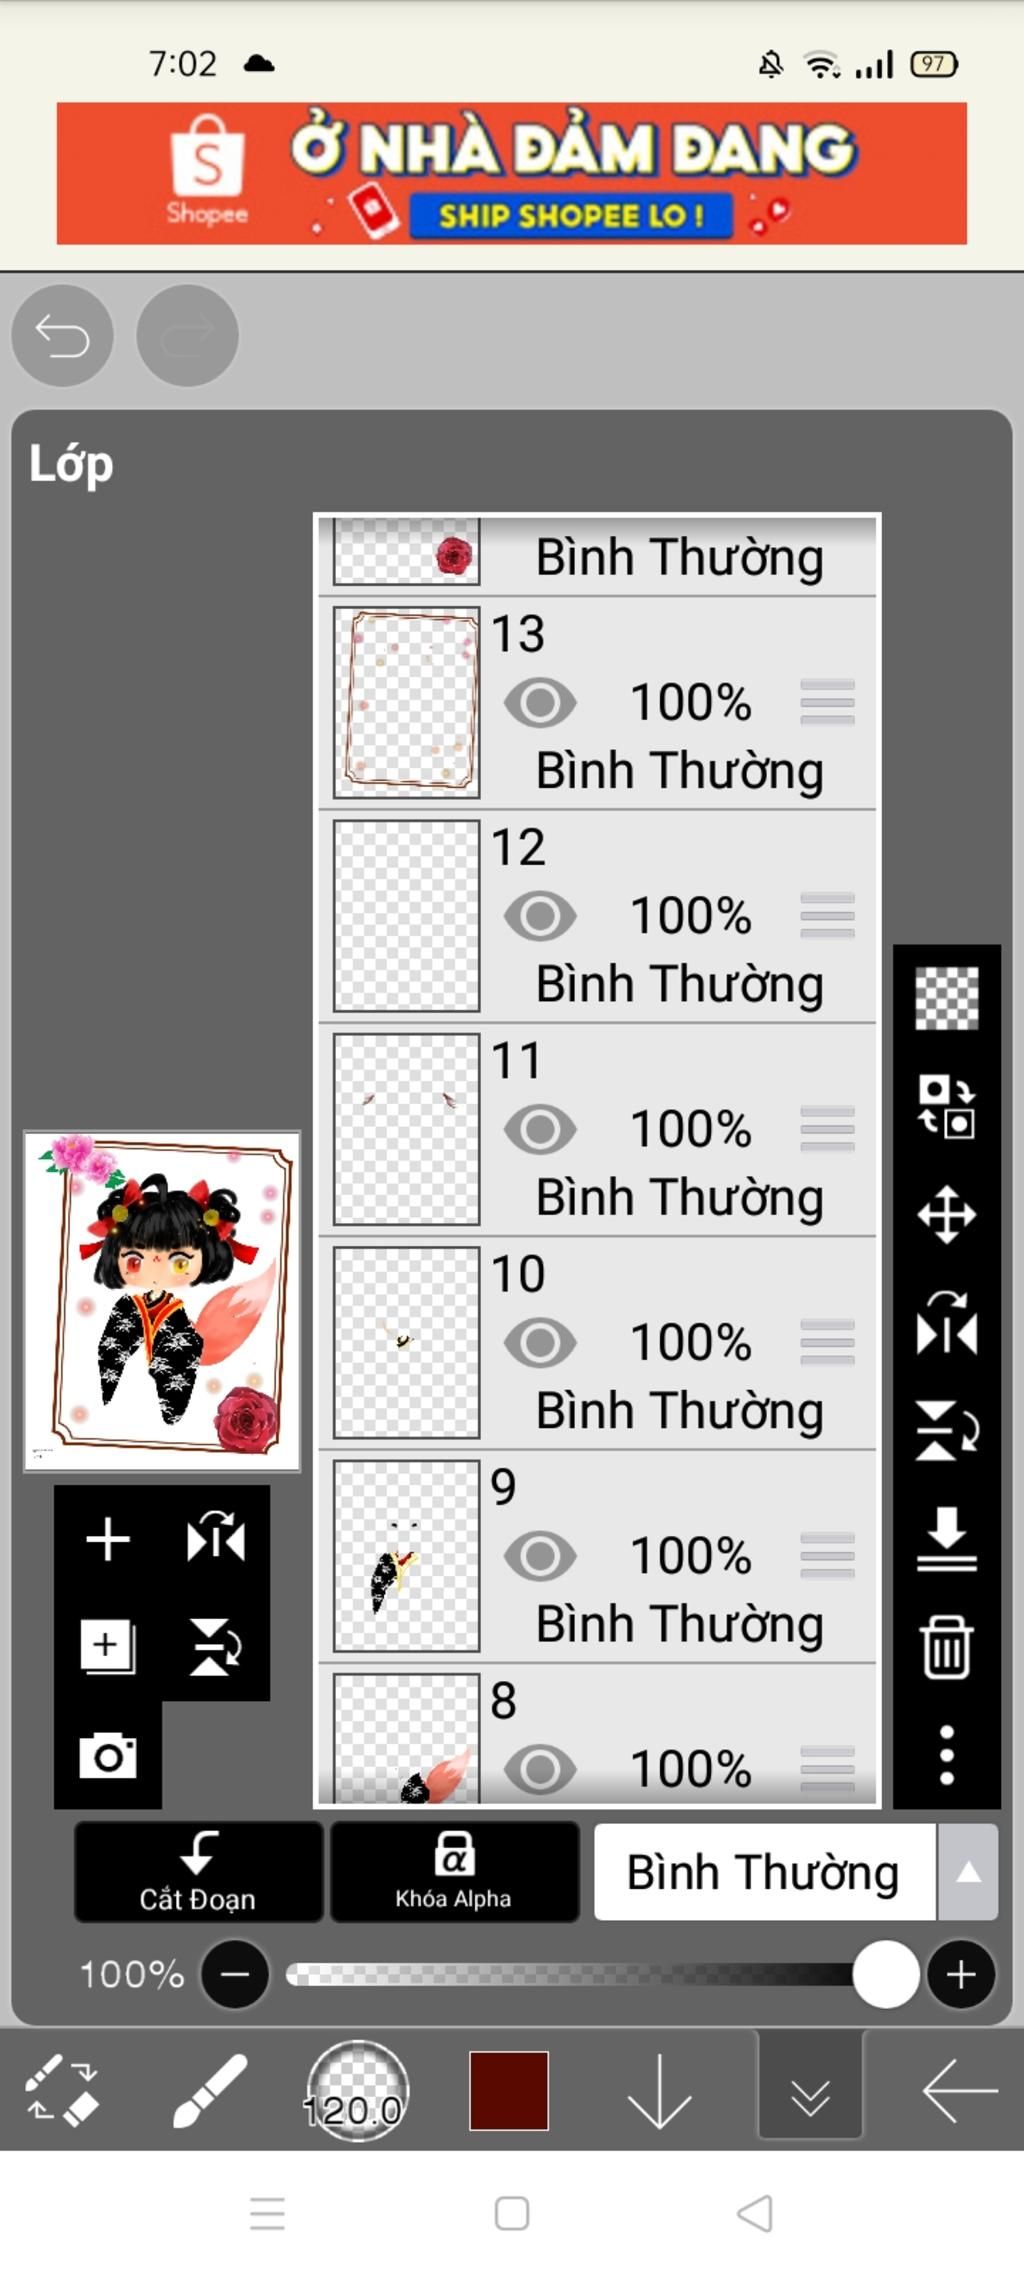
Task: Select the brush tool in bottom toolbar
Action: [x=209, y=2090]
